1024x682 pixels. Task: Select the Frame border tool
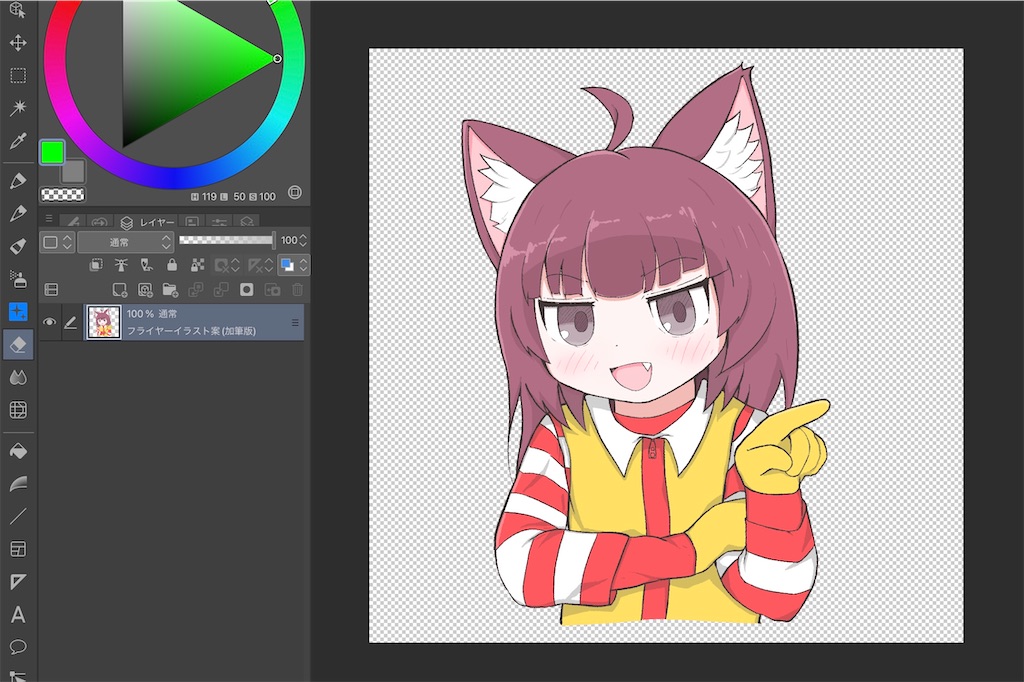click(18, 549)
